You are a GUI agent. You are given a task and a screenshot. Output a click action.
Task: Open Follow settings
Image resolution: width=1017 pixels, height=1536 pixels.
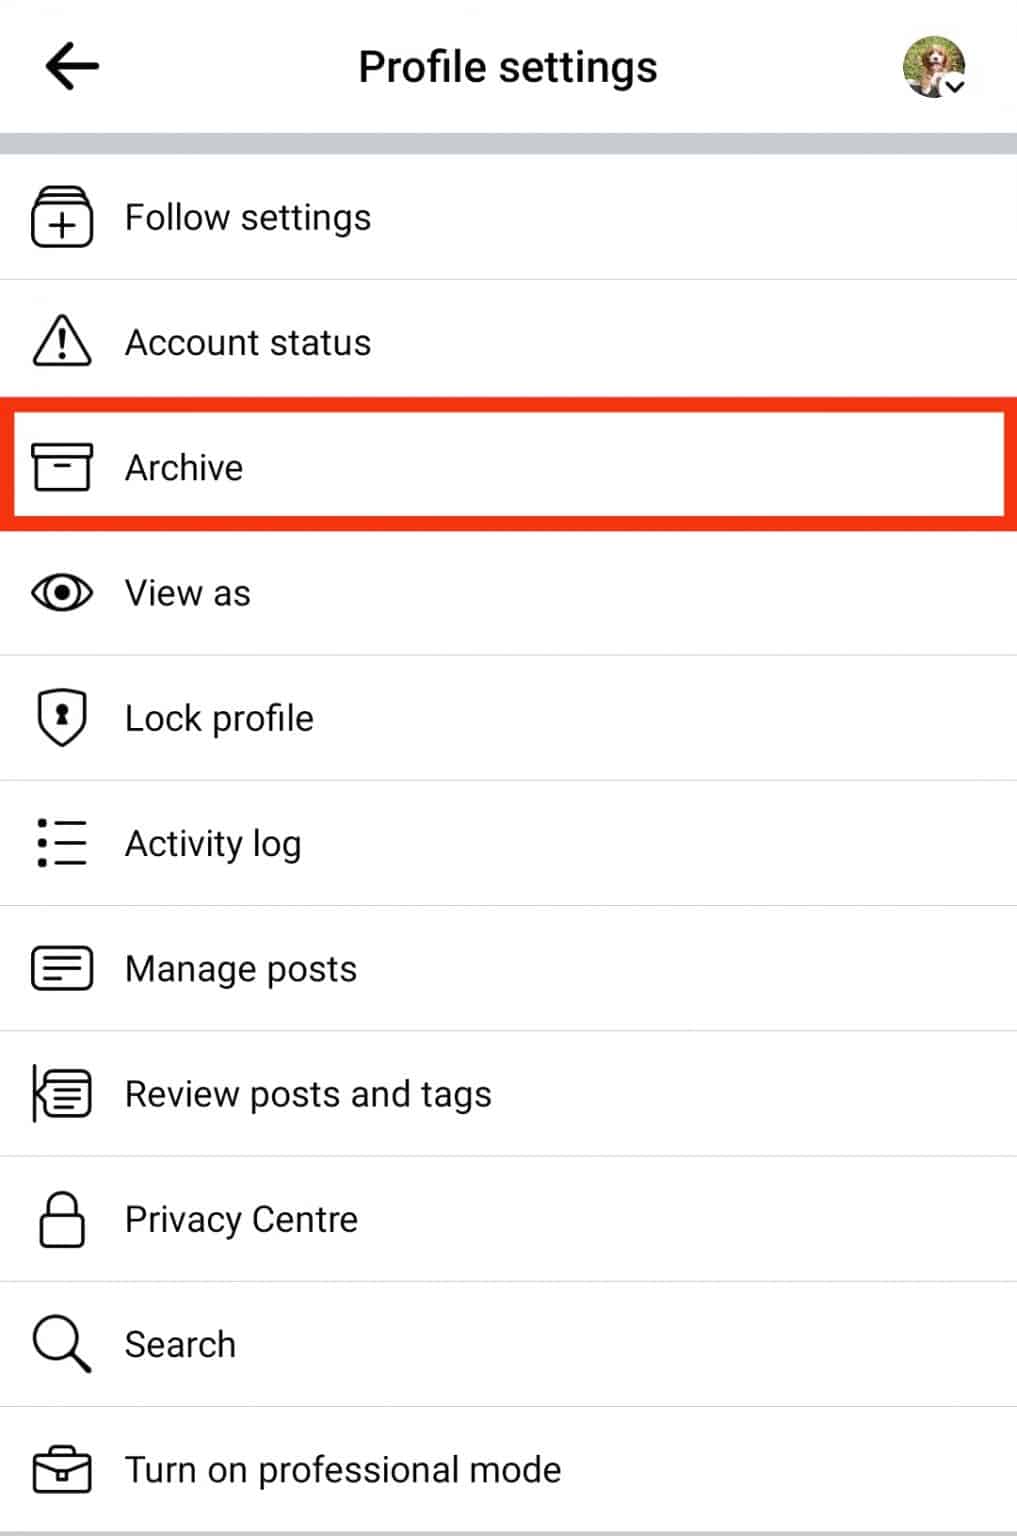click(x=247, y=217)
